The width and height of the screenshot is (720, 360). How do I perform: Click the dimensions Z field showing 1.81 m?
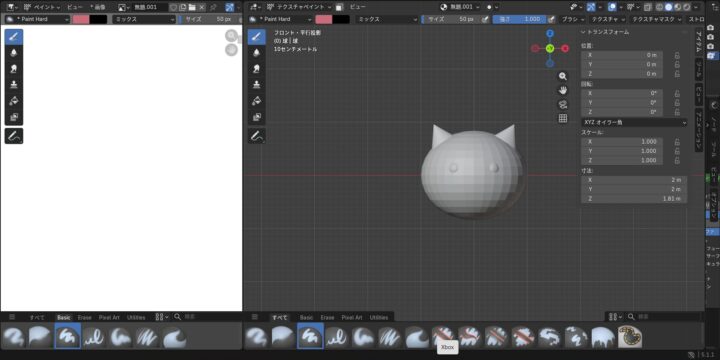point(634,199)
